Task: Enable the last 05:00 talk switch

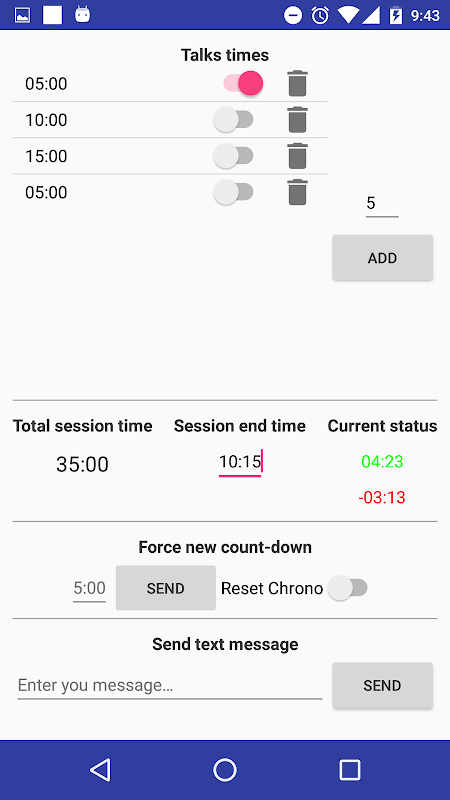Action: click(x=233, y=192)
